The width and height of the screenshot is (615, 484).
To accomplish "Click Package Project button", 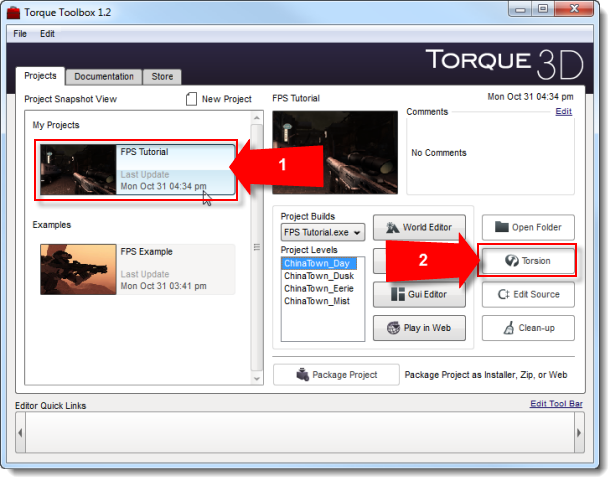I will [336, 375].
